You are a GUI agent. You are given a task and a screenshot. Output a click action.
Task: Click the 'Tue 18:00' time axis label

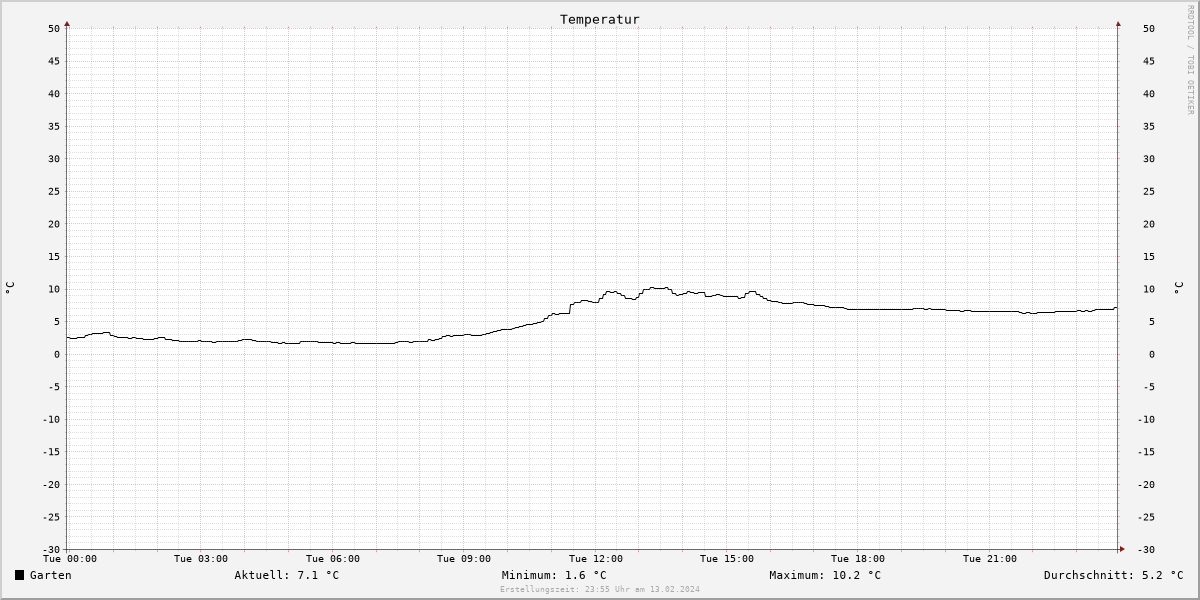[x=858, y=559]
